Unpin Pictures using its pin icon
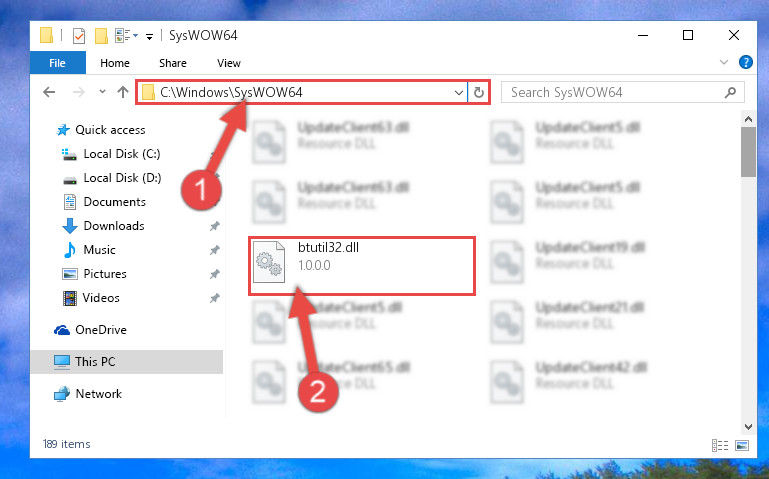The height and width of the screenshot is (479, 769). click(x=214, y=274)
